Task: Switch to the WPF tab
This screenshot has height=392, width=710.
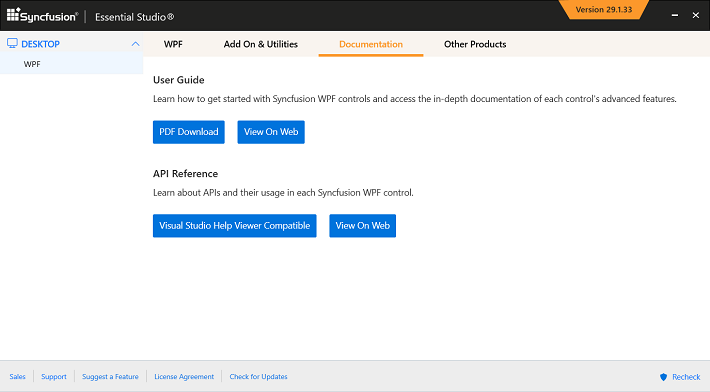Action: [x=173, y=44]
